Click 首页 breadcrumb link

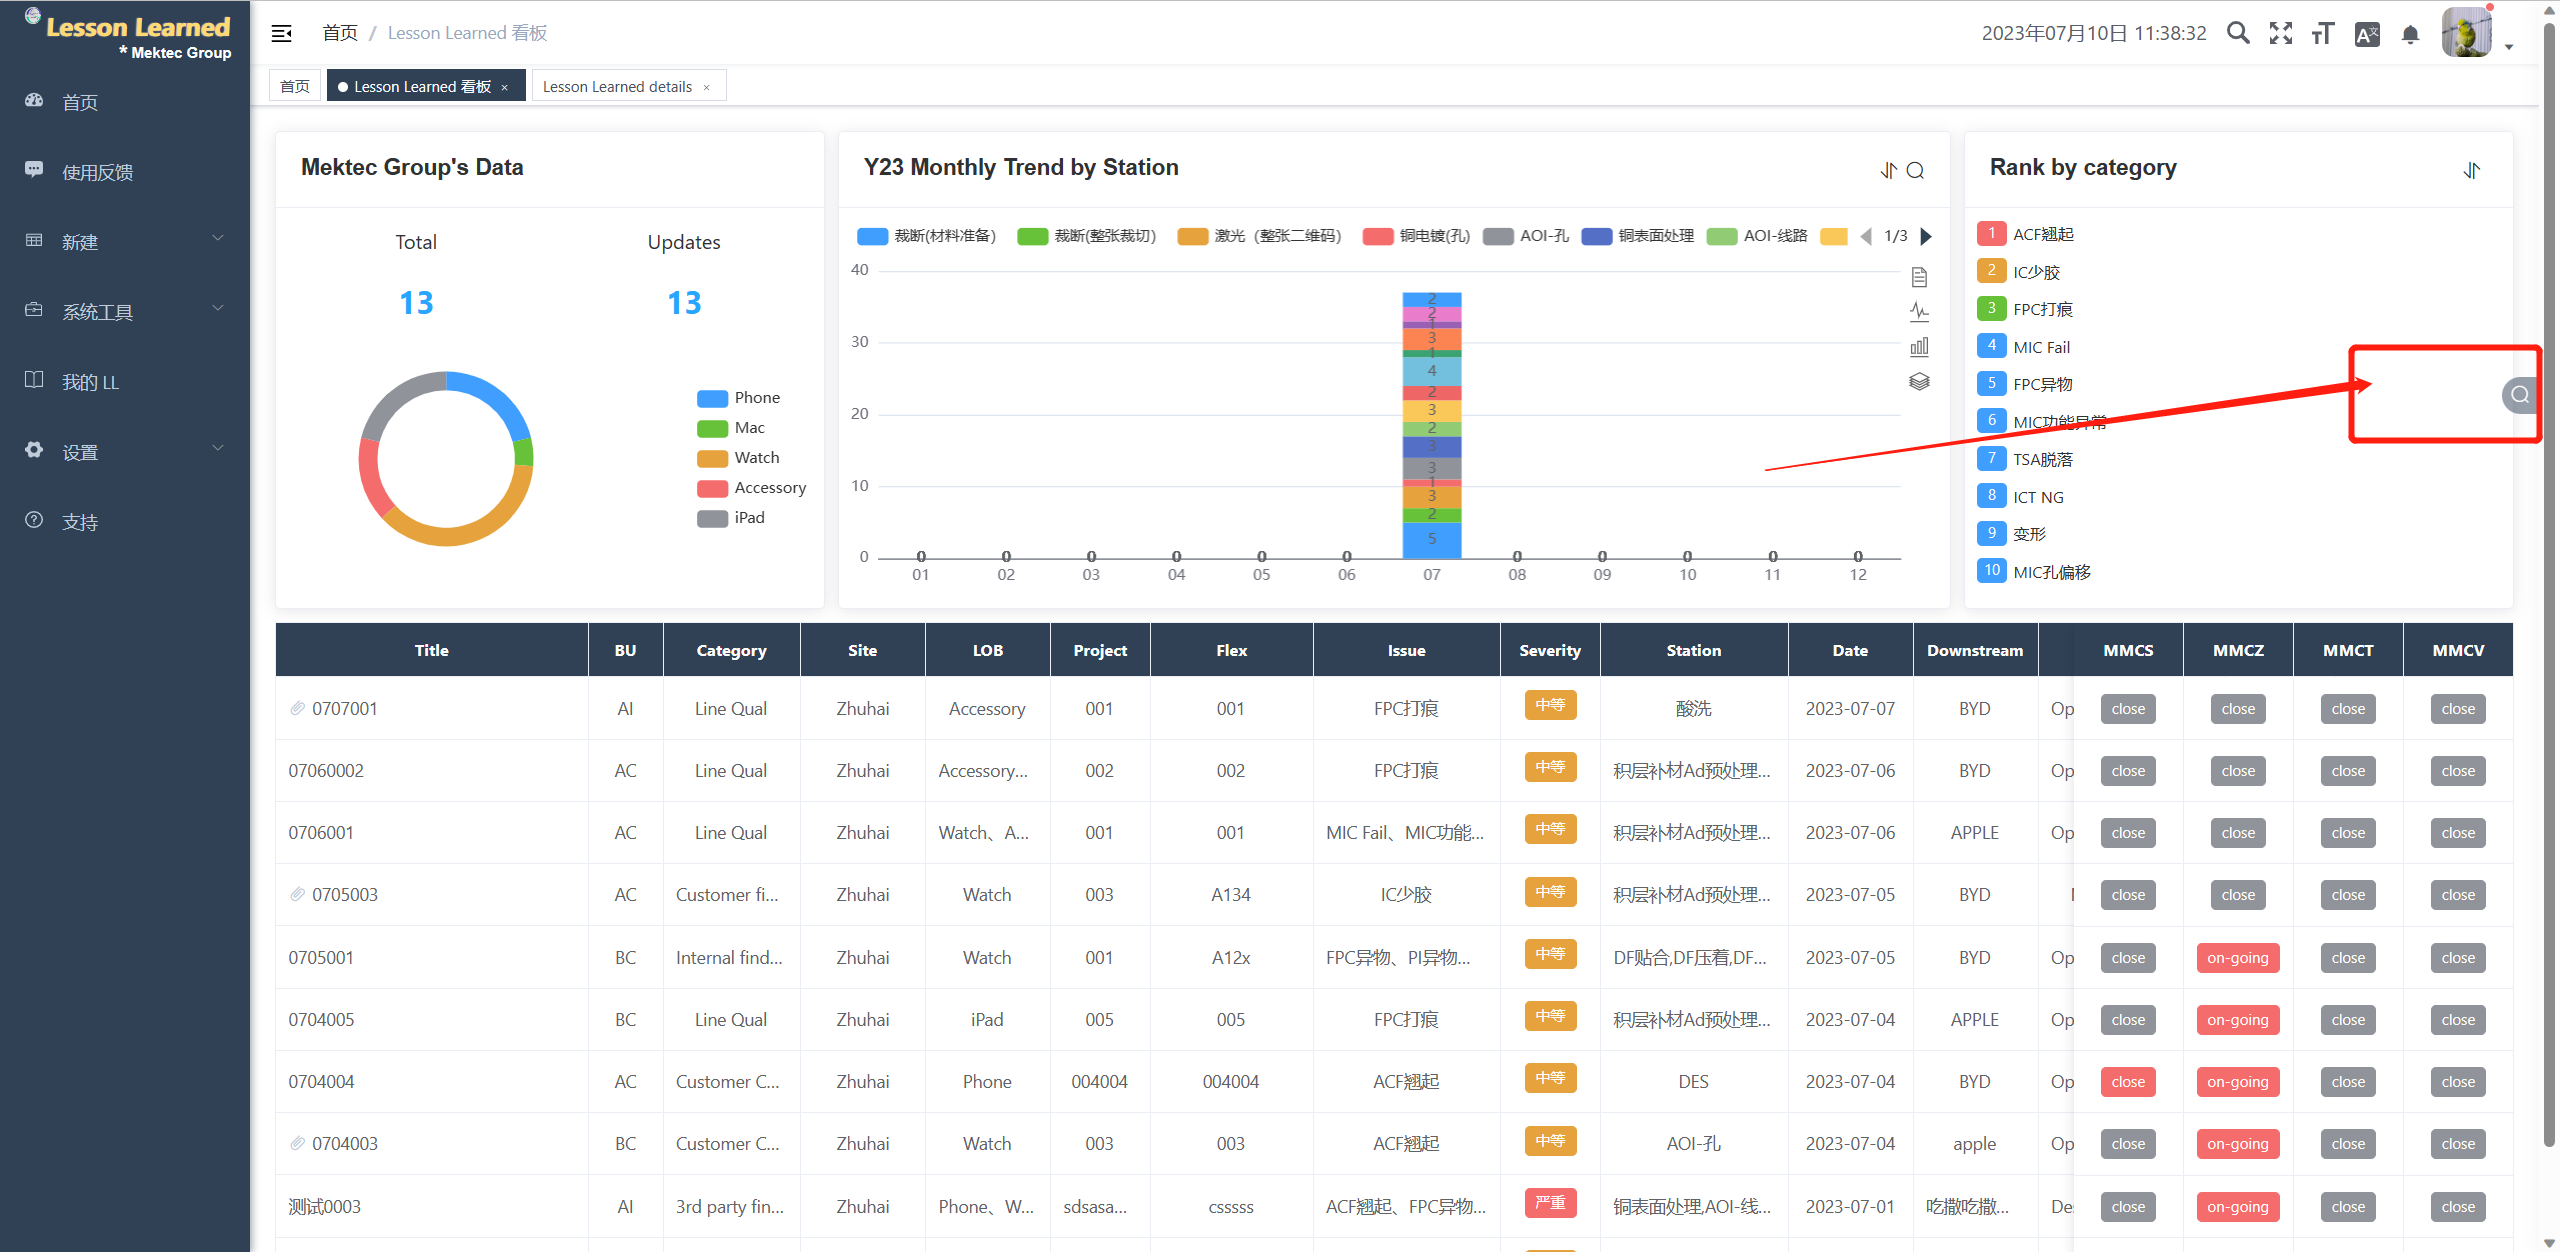click(x=340, y=33)
